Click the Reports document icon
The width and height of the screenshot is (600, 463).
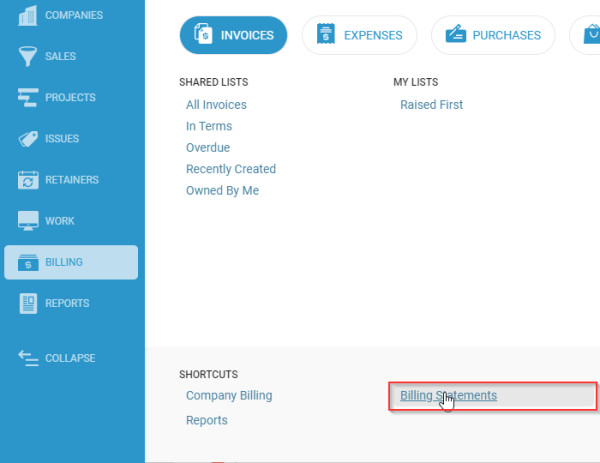pyautogui.click(x=26, y=303)
